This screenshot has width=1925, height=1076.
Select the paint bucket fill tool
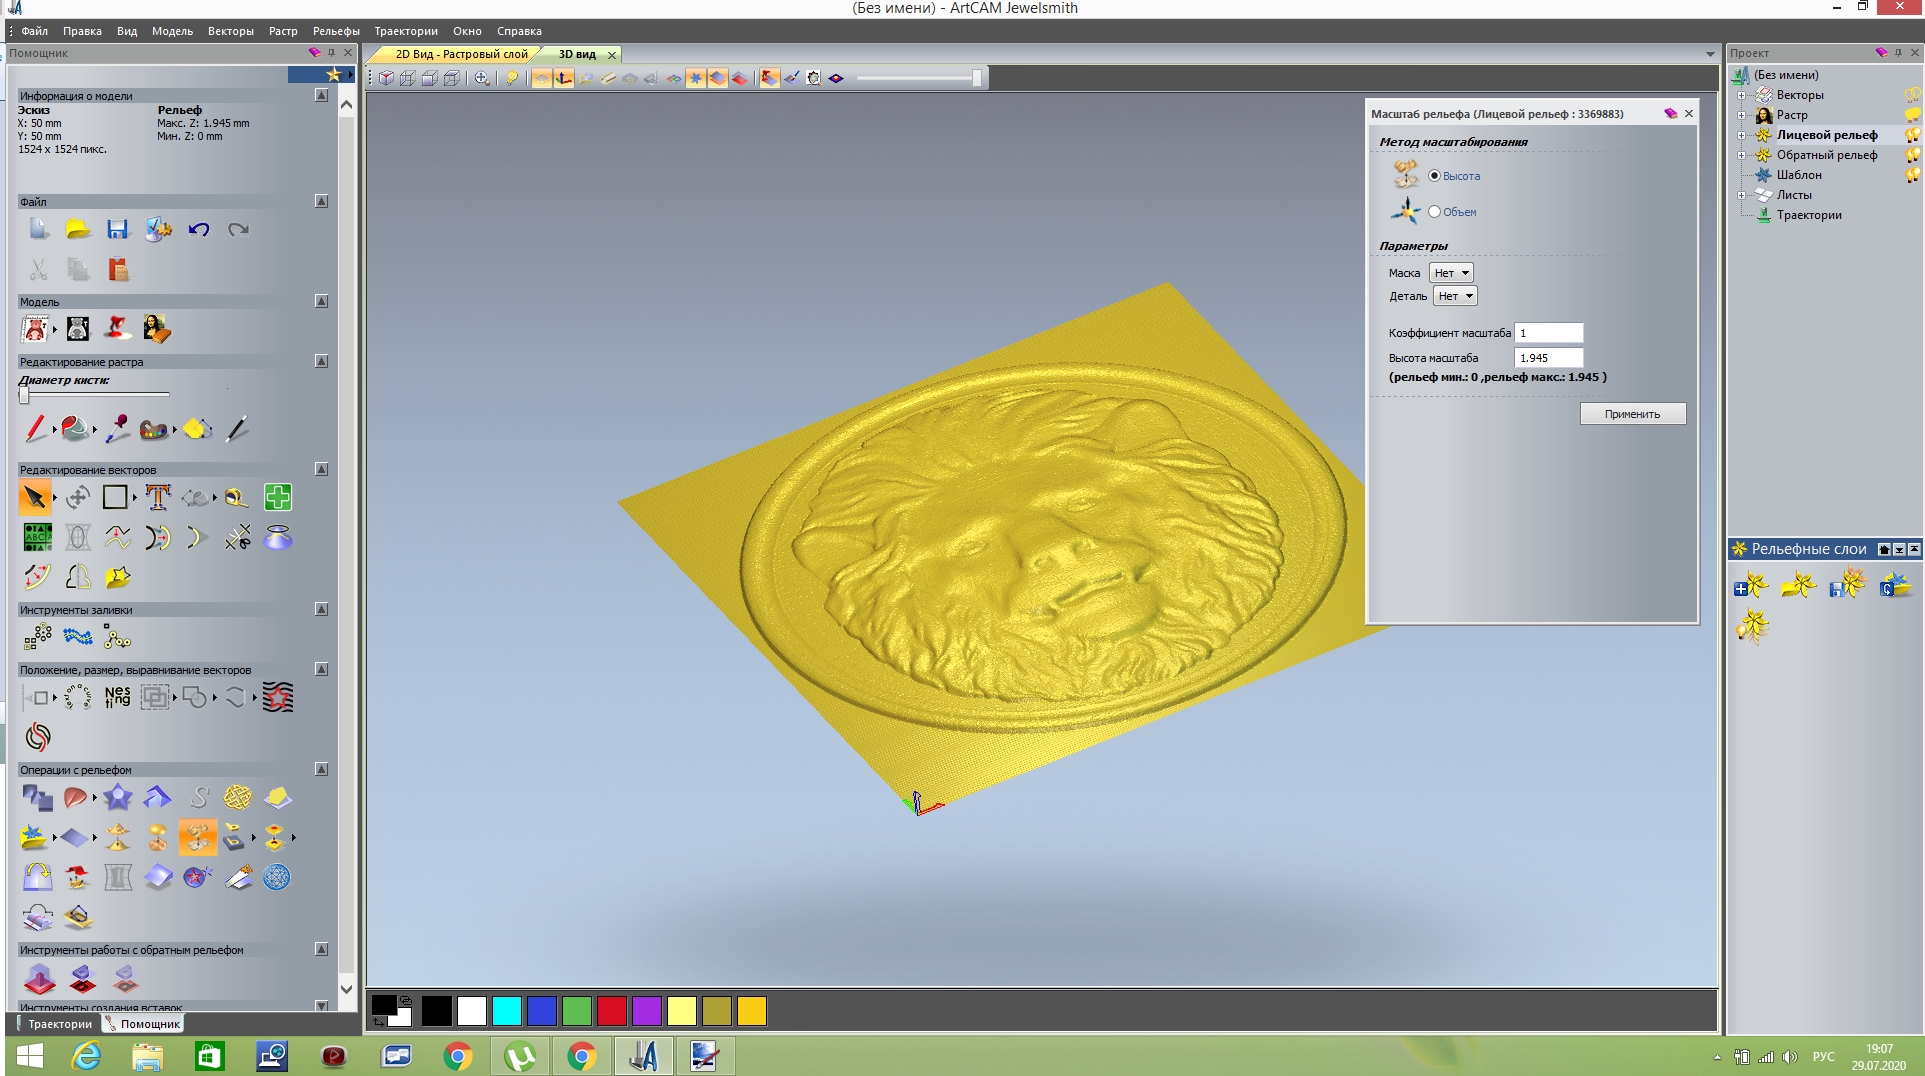pos(75,429)
